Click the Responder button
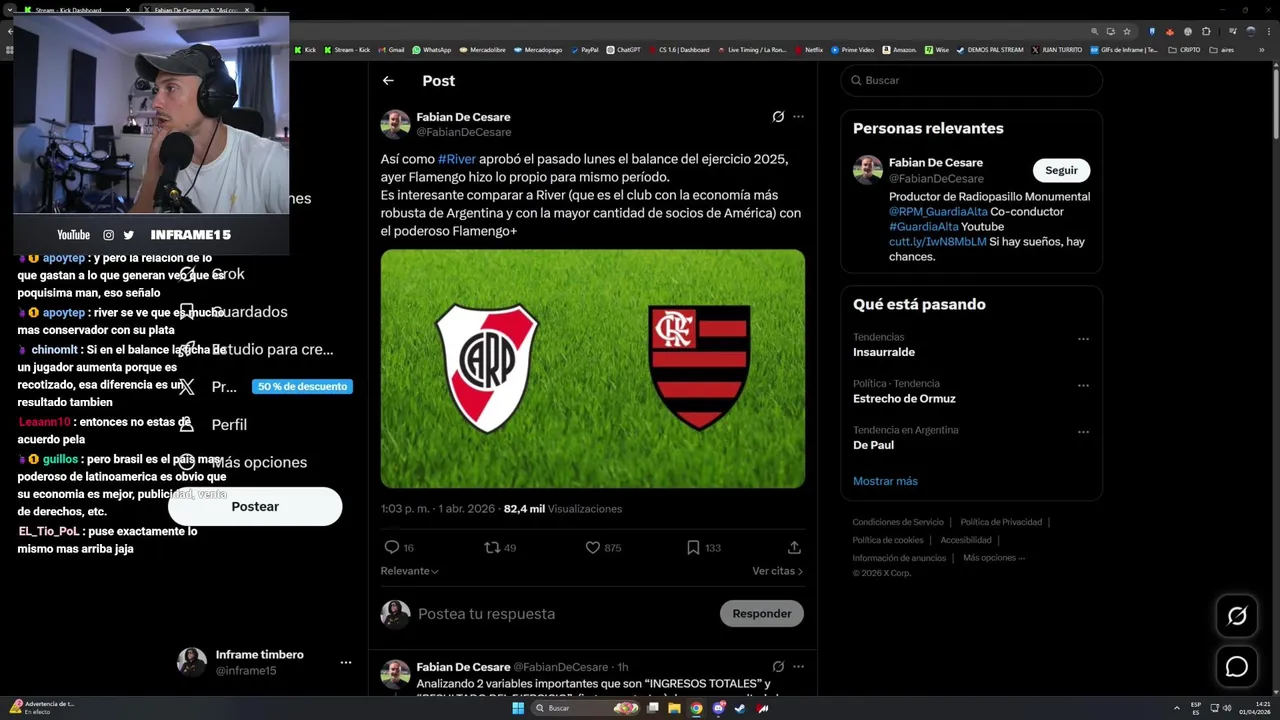Screen dimensions: 1280x720 click(x=762, y=614)
